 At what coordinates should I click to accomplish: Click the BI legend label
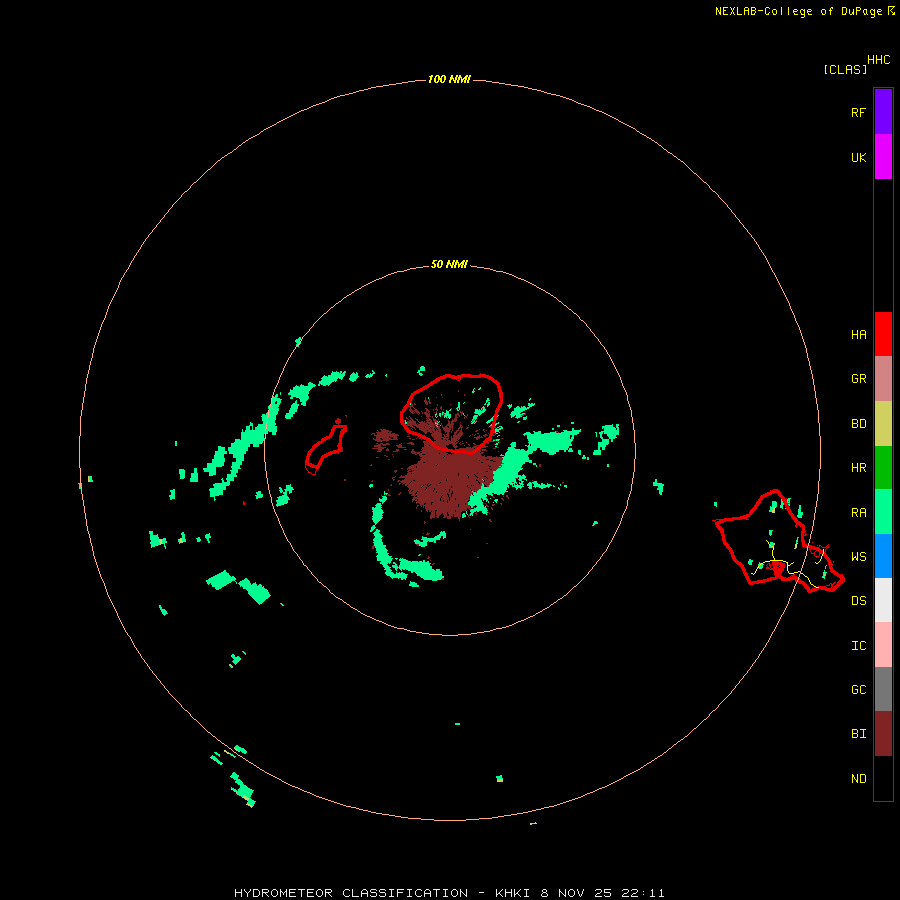pyautogui.click(x=858, y=734)
